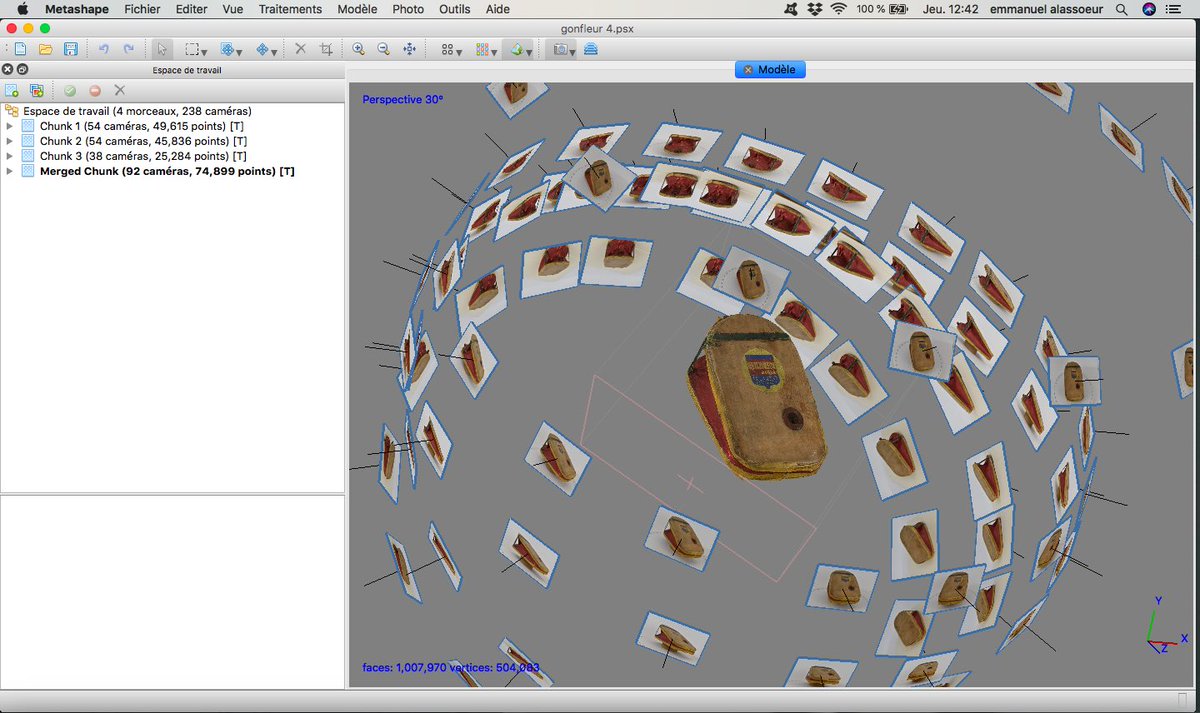This screenshot has width=1200, height=713.
Task: Expand the Merged Chunk tree node
Action: click(10, 171)
